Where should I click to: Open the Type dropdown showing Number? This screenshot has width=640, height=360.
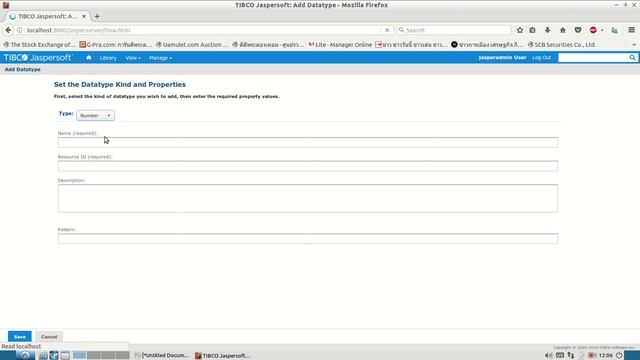pyautogui.click(x=95, y=116)
